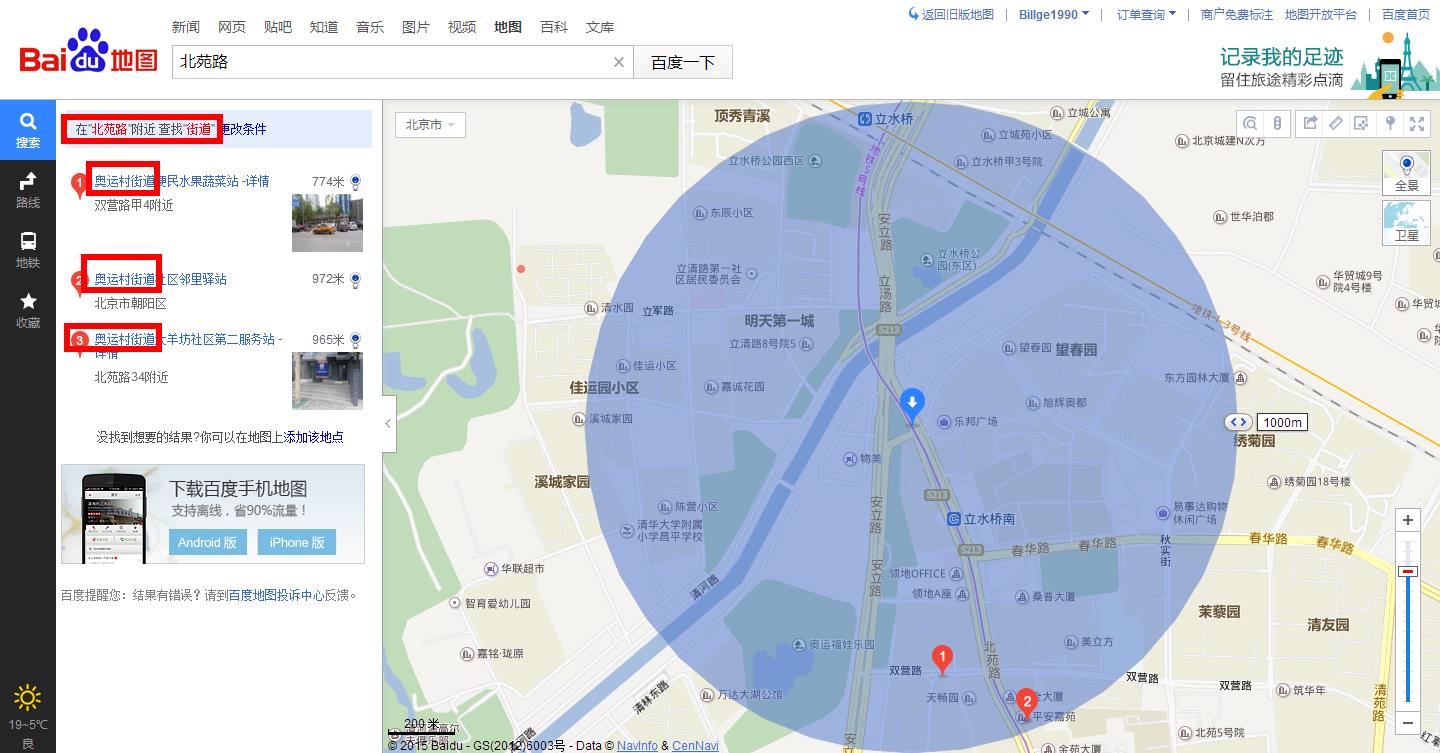Clear the search box with the X
The image size is (1440, 753).
pos(619,62)
